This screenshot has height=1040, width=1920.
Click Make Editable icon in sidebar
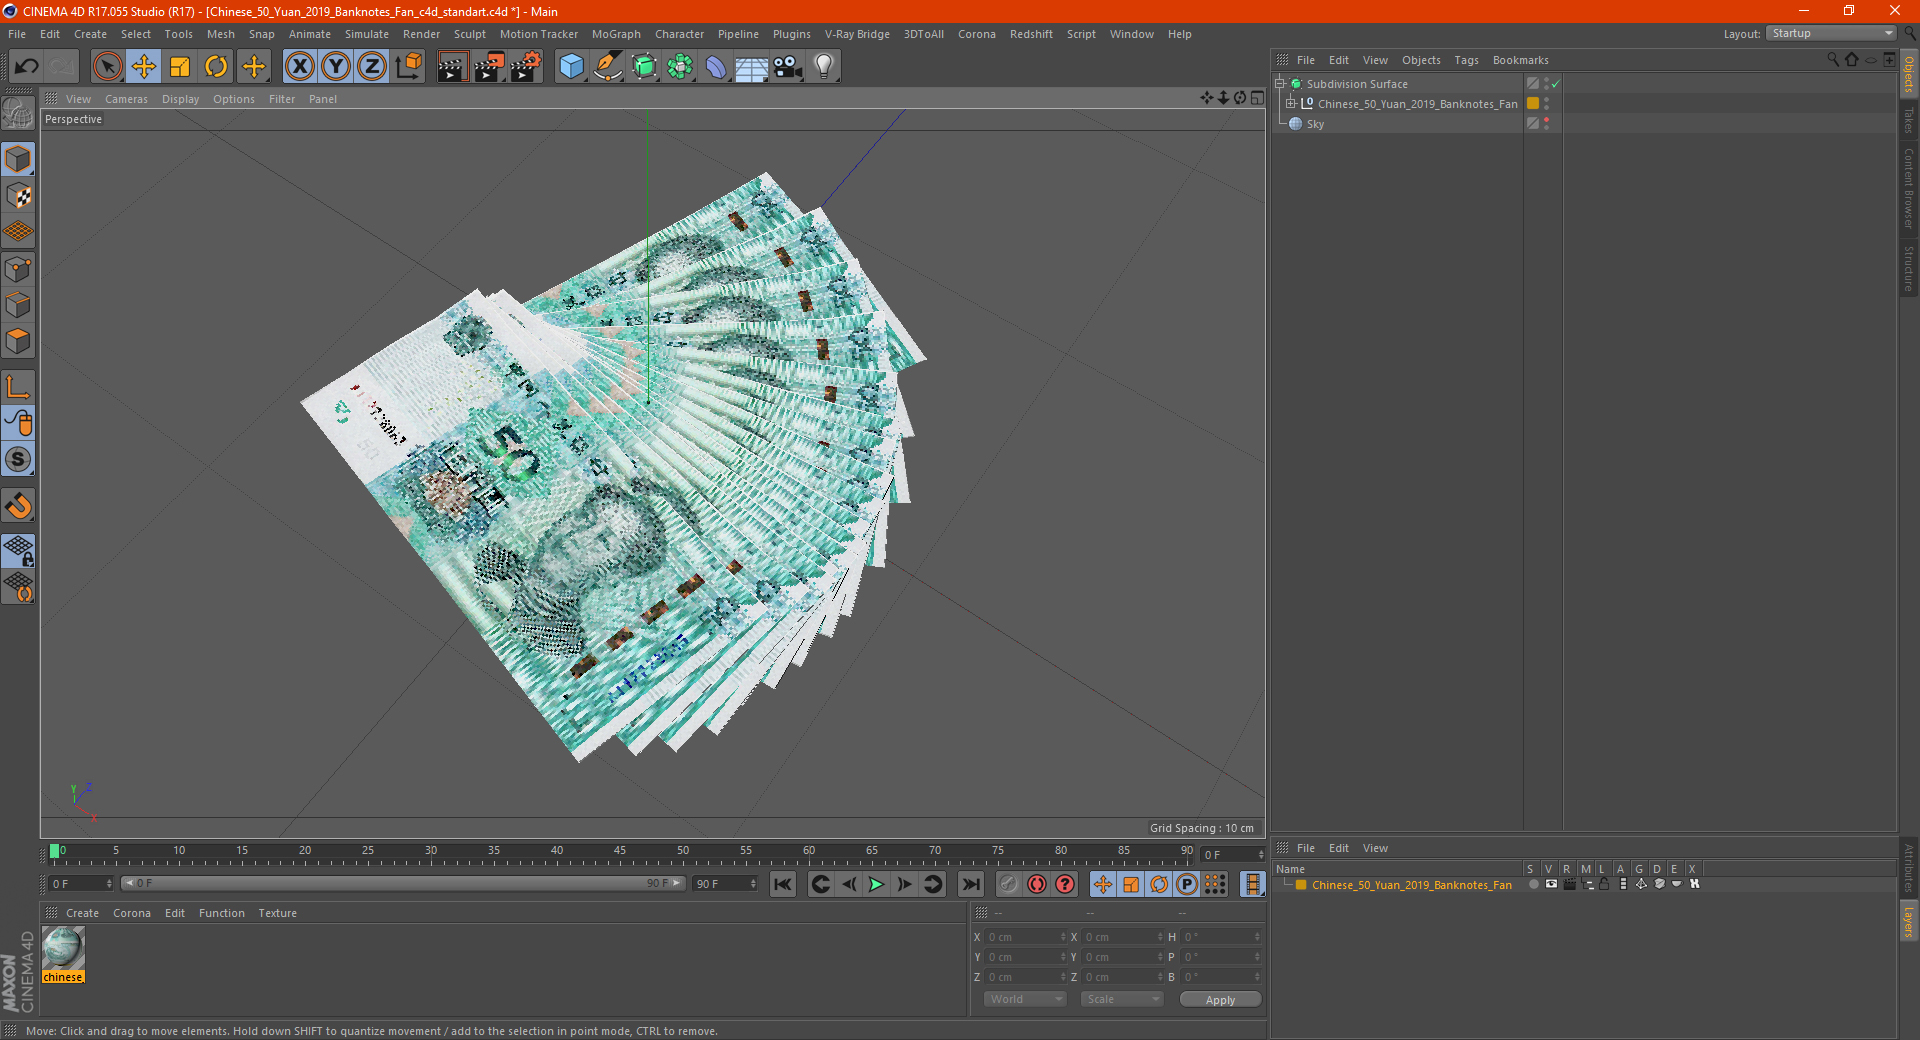(x=18, y=114)
